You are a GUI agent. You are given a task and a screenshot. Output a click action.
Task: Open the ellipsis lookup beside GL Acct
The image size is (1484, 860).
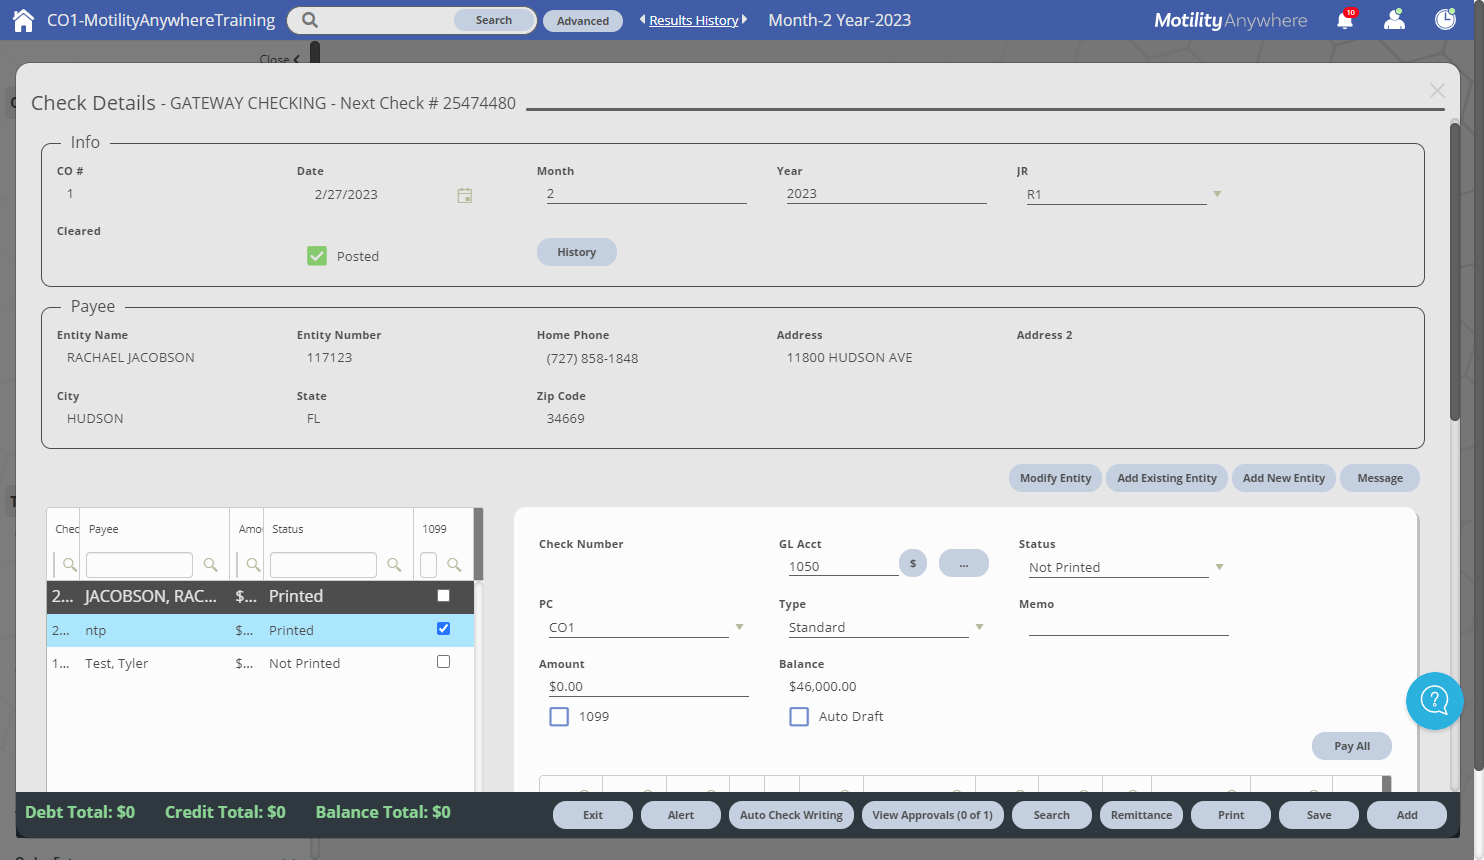[963, 563]
